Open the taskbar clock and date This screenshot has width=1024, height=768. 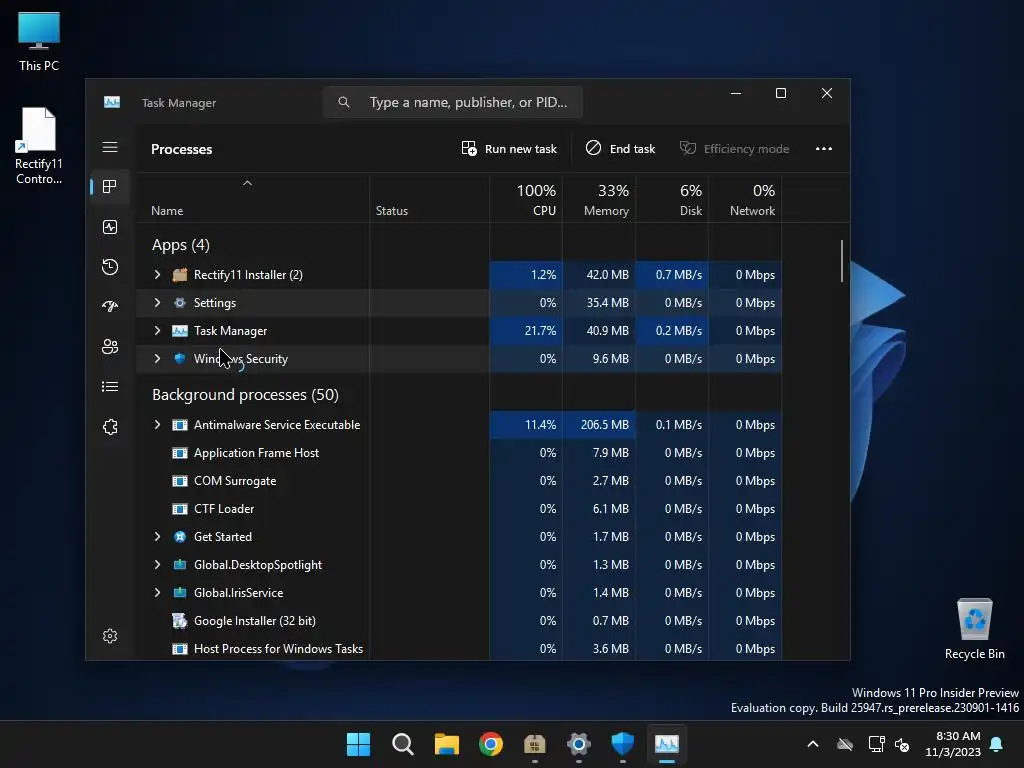[x=953, y=744]
